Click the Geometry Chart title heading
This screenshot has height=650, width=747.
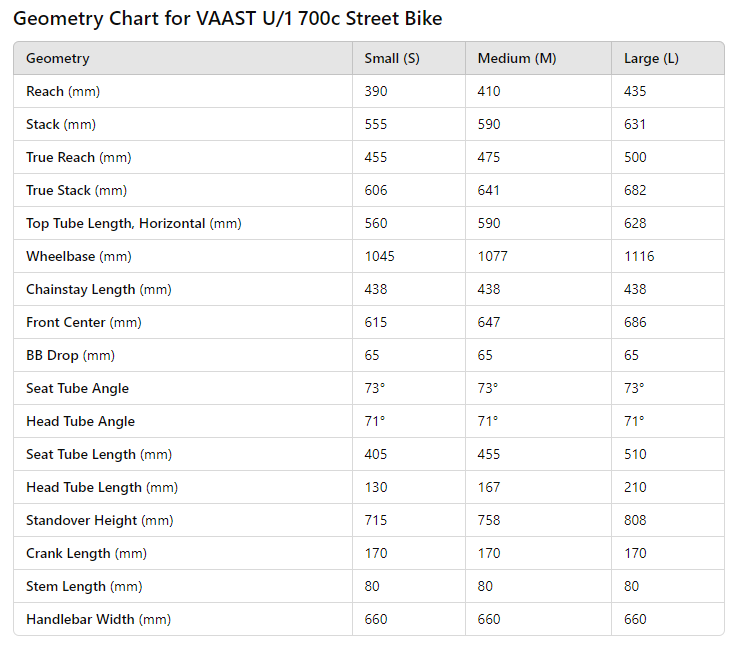pyautogui.click(x=228, y=19)
